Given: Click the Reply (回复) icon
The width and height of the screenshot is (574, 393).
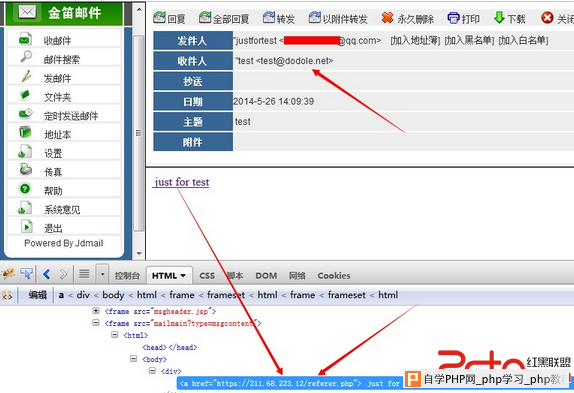Looking at the screenshot, I should point(159,17).
